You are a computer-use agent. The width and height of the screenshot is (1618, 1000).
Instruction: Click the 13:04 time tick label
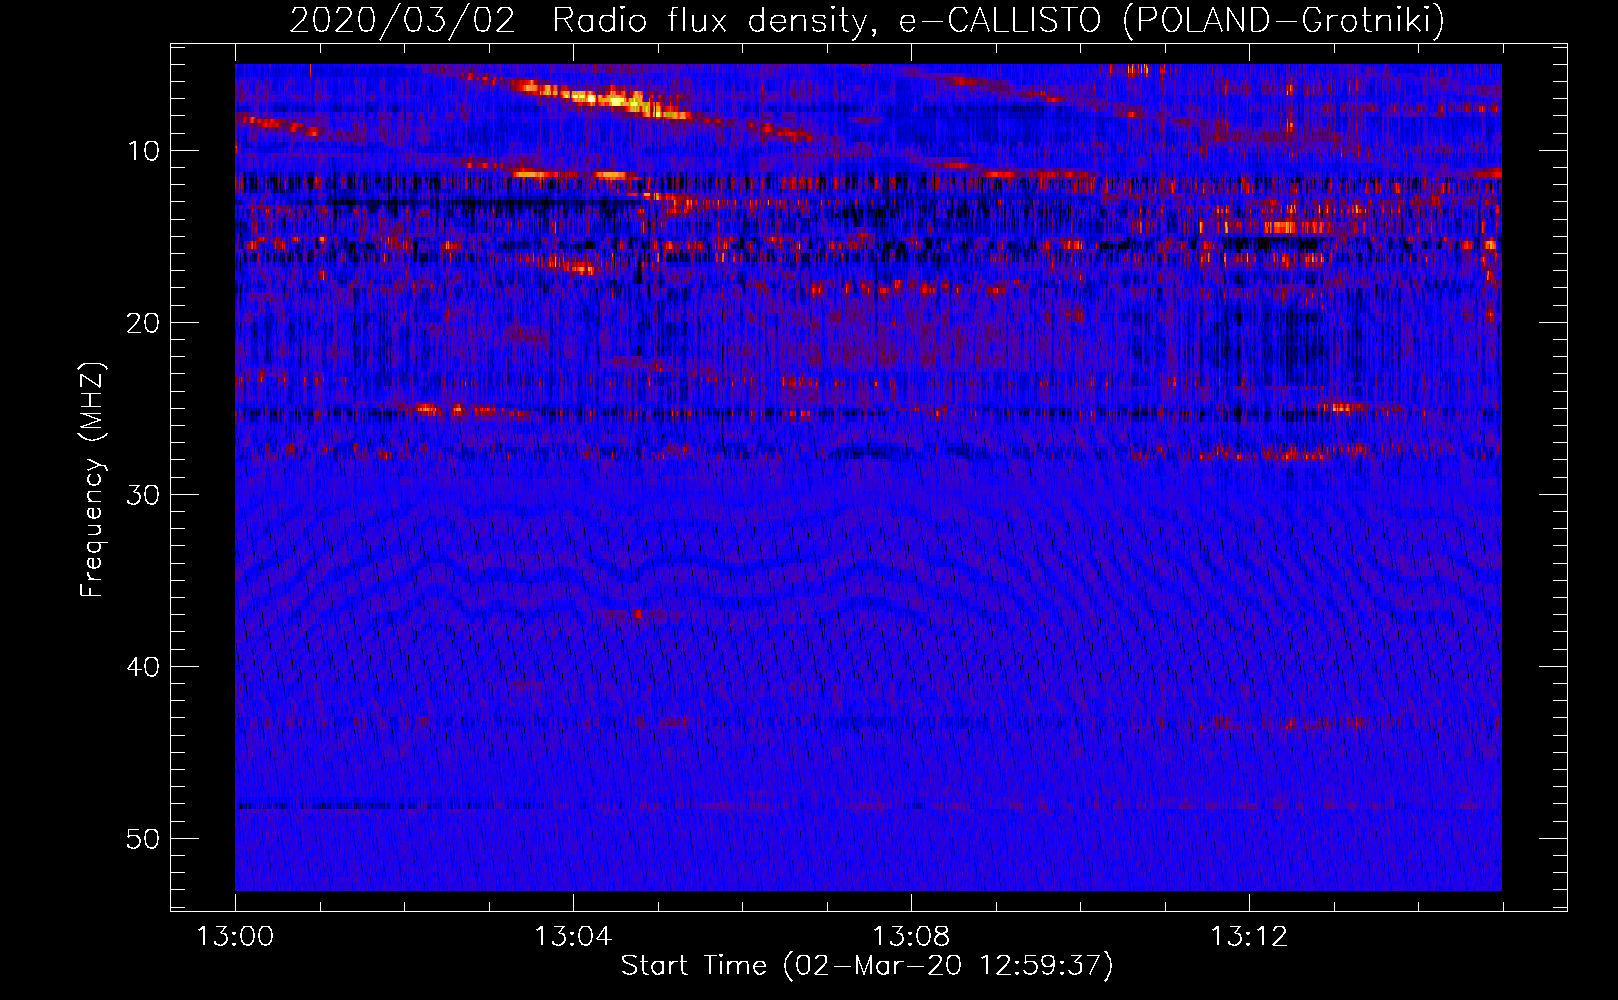click(x=573, y=937)
